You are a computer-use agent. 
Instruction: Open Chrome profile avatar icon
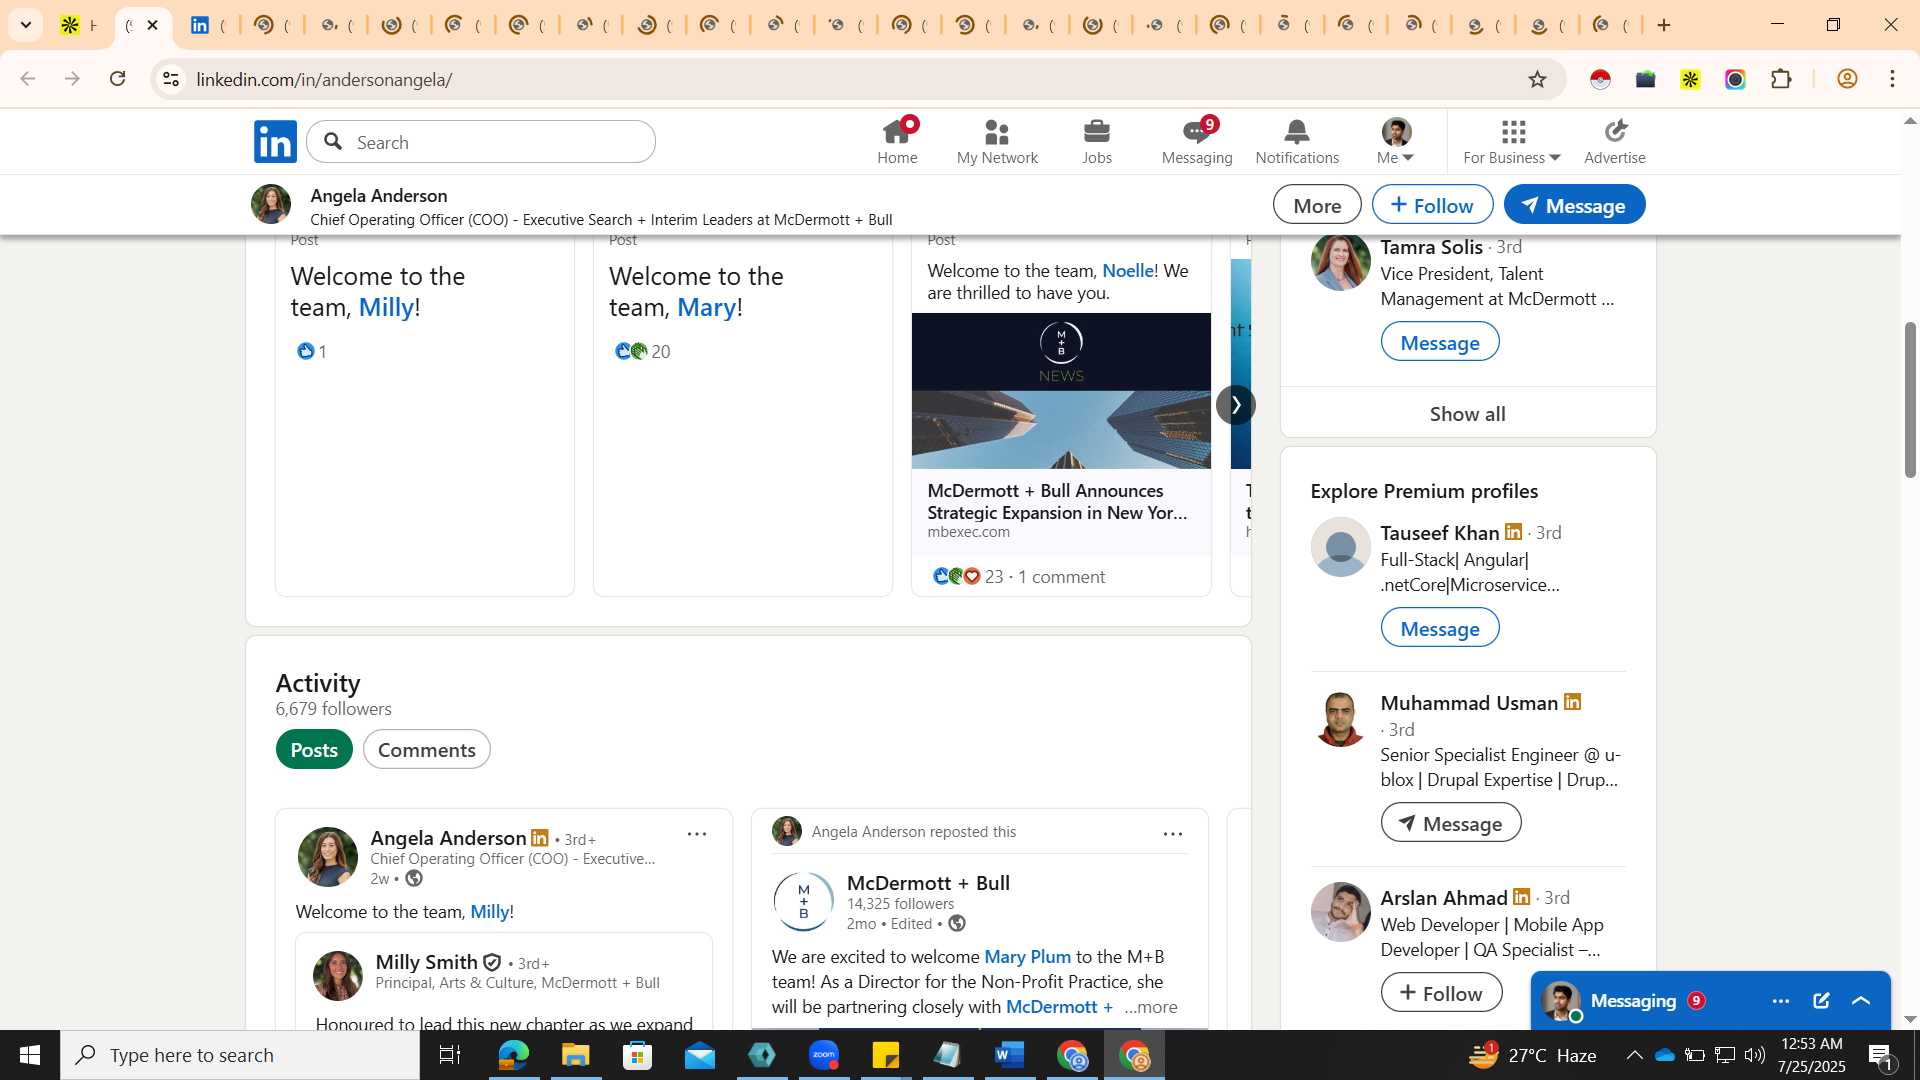[x=1847, y=79]
